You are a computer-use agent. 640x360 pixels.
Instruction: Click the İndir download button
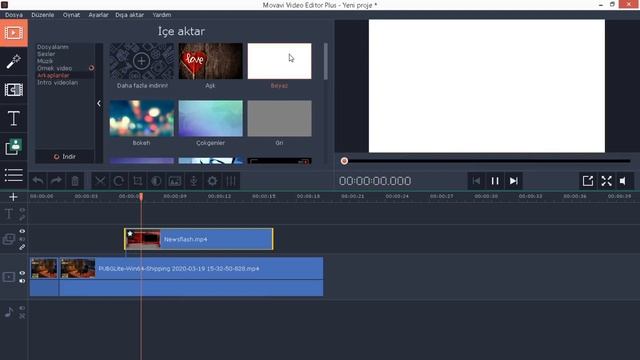click(65, 157)
